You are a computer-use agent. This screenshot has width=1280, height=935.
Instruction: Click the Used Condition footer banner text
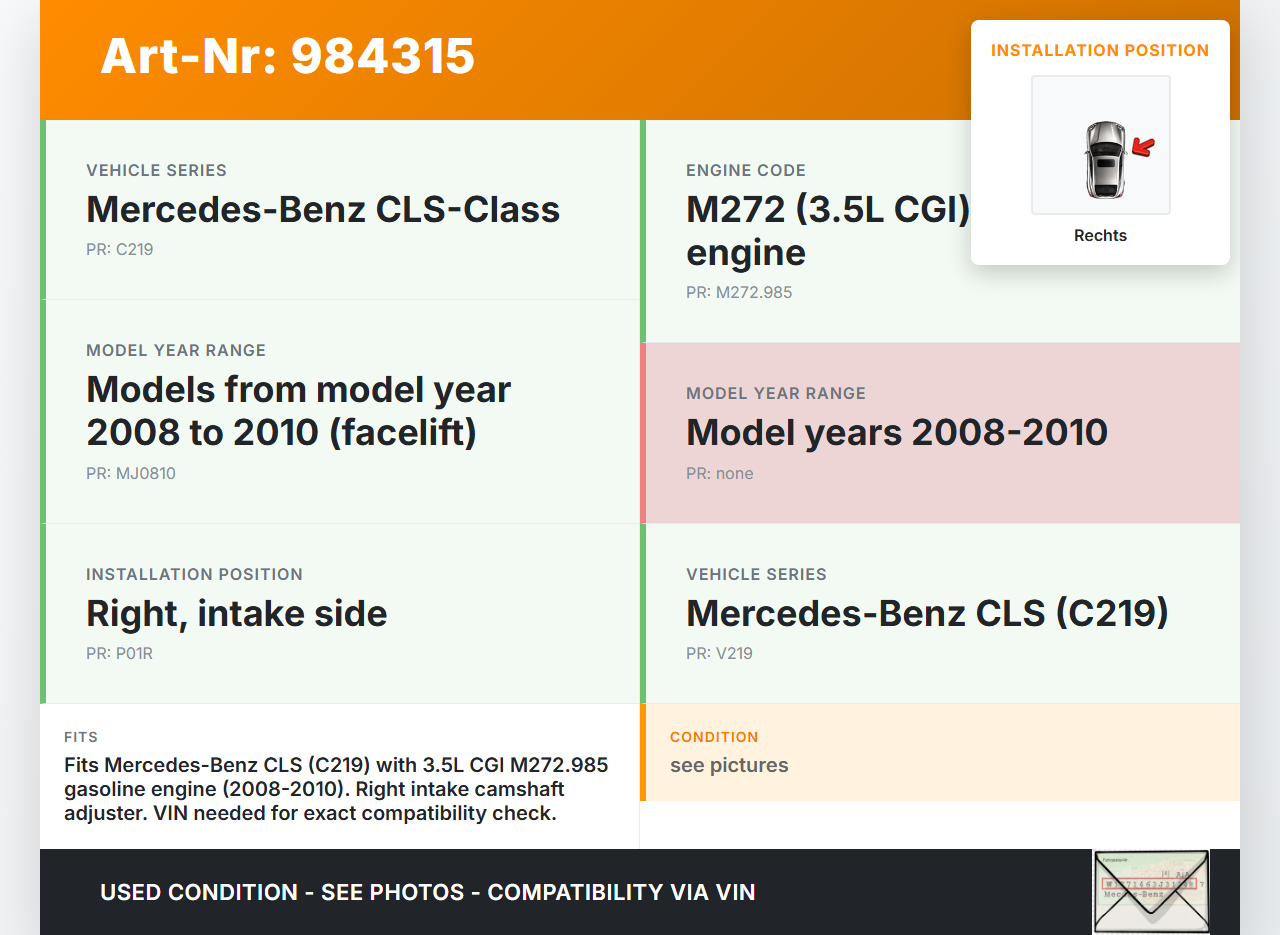pyautogui.click(x=427, y=892)
